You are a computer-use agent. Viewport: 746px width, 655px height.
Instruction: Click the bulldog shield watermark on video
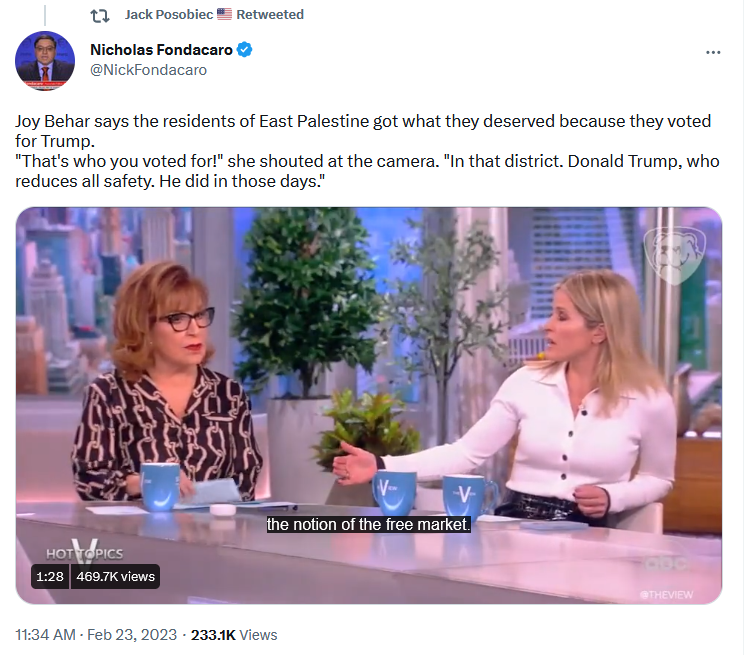(x=674, y=255)
